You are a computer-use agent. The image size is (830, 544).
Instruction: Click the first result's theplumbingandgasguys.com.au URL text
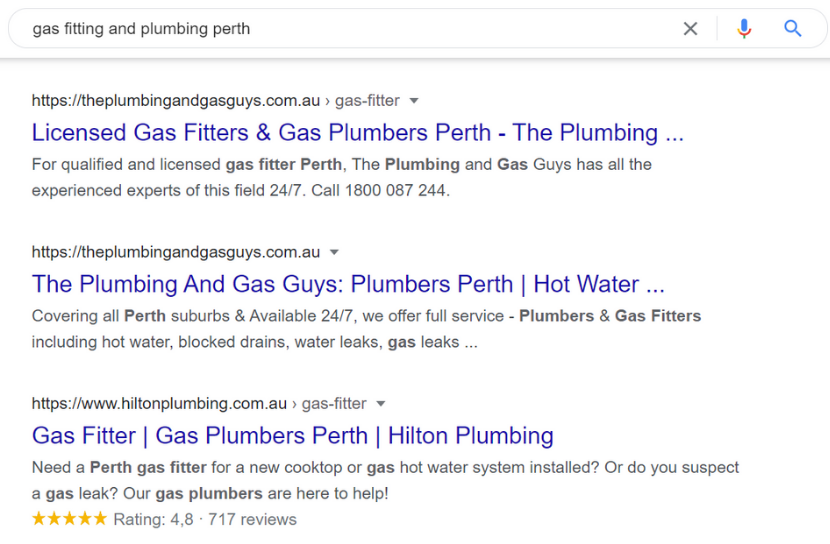176,101
